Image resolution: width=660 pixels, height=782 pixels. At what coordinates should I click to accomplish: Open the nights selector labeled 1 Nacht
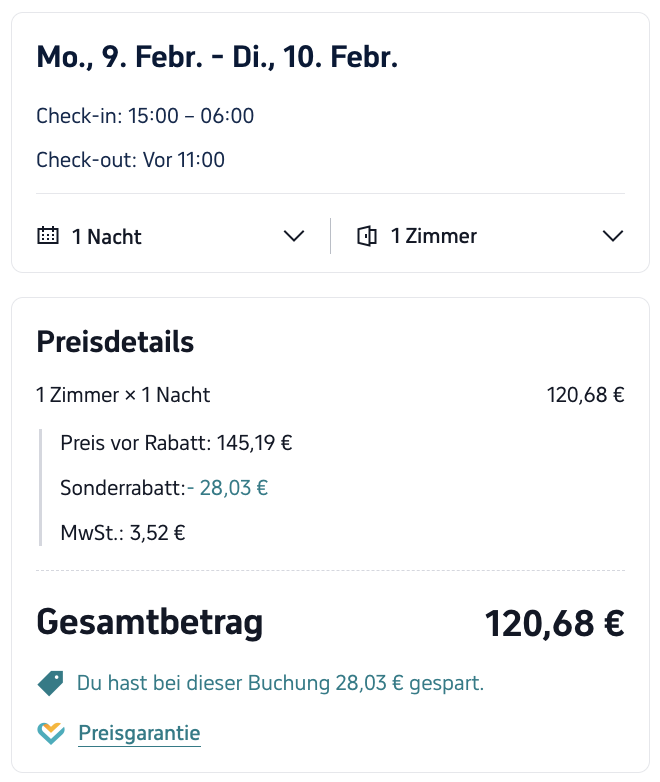[106, 237]
